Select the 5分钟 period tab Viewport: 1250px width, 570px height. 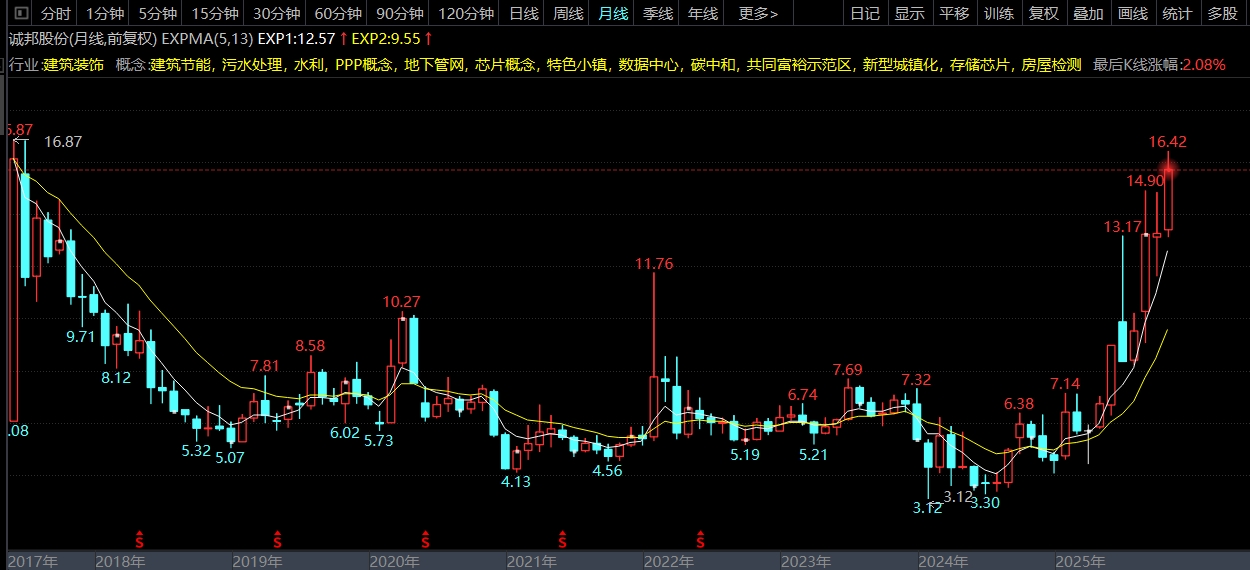157,13
